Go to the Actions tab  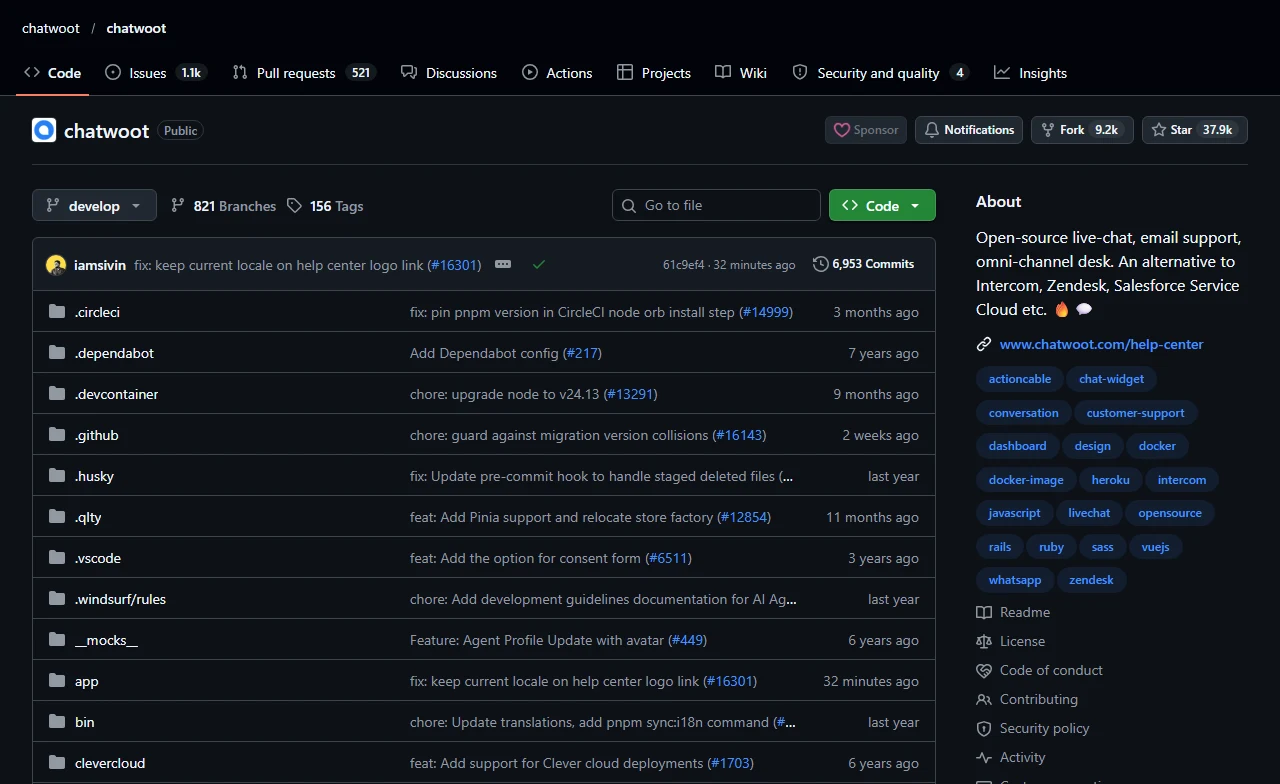point(557,73)
